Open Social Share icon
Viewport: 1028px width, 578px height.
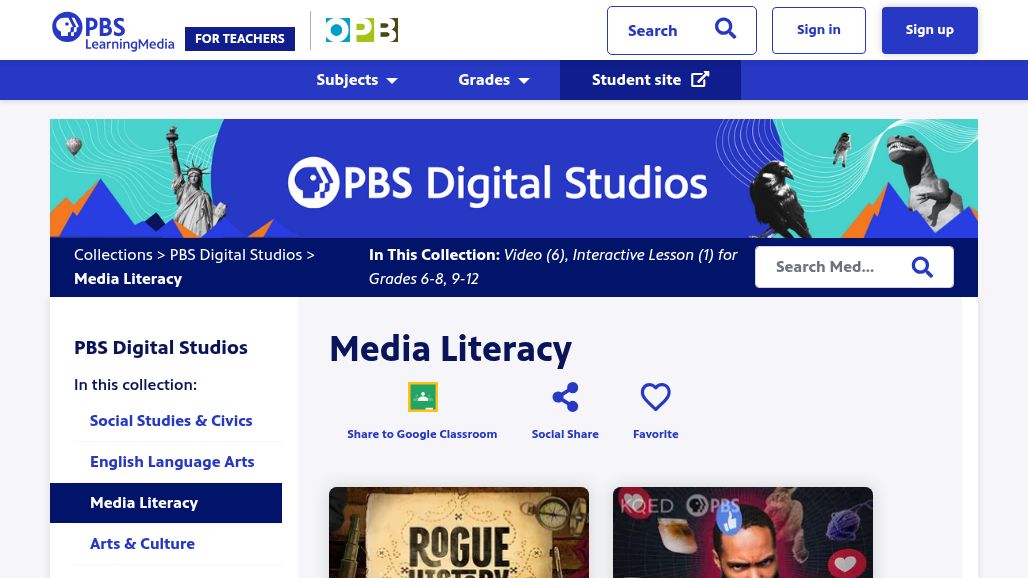(565, 398)
